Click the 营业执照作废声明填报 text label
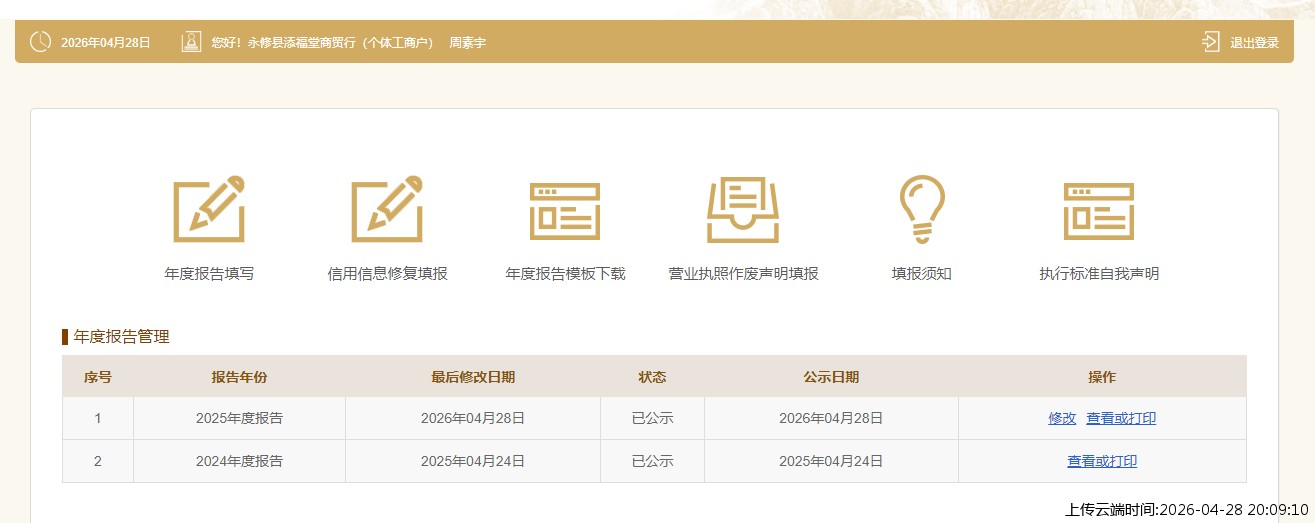1315x523 pixels. coord(743,274)
